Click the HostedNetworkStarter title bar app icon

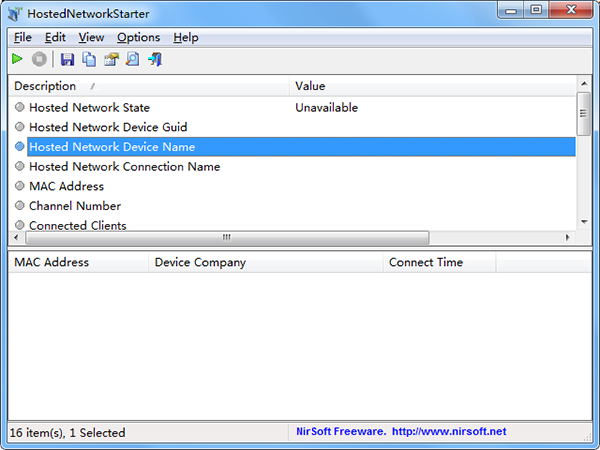tap(15, 14)
